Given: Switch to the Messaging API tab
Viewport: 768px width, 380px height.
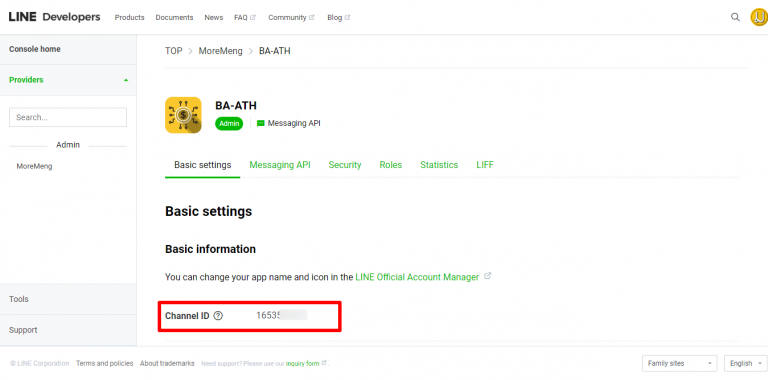Looking at the screenshot, I should point(280,165).
